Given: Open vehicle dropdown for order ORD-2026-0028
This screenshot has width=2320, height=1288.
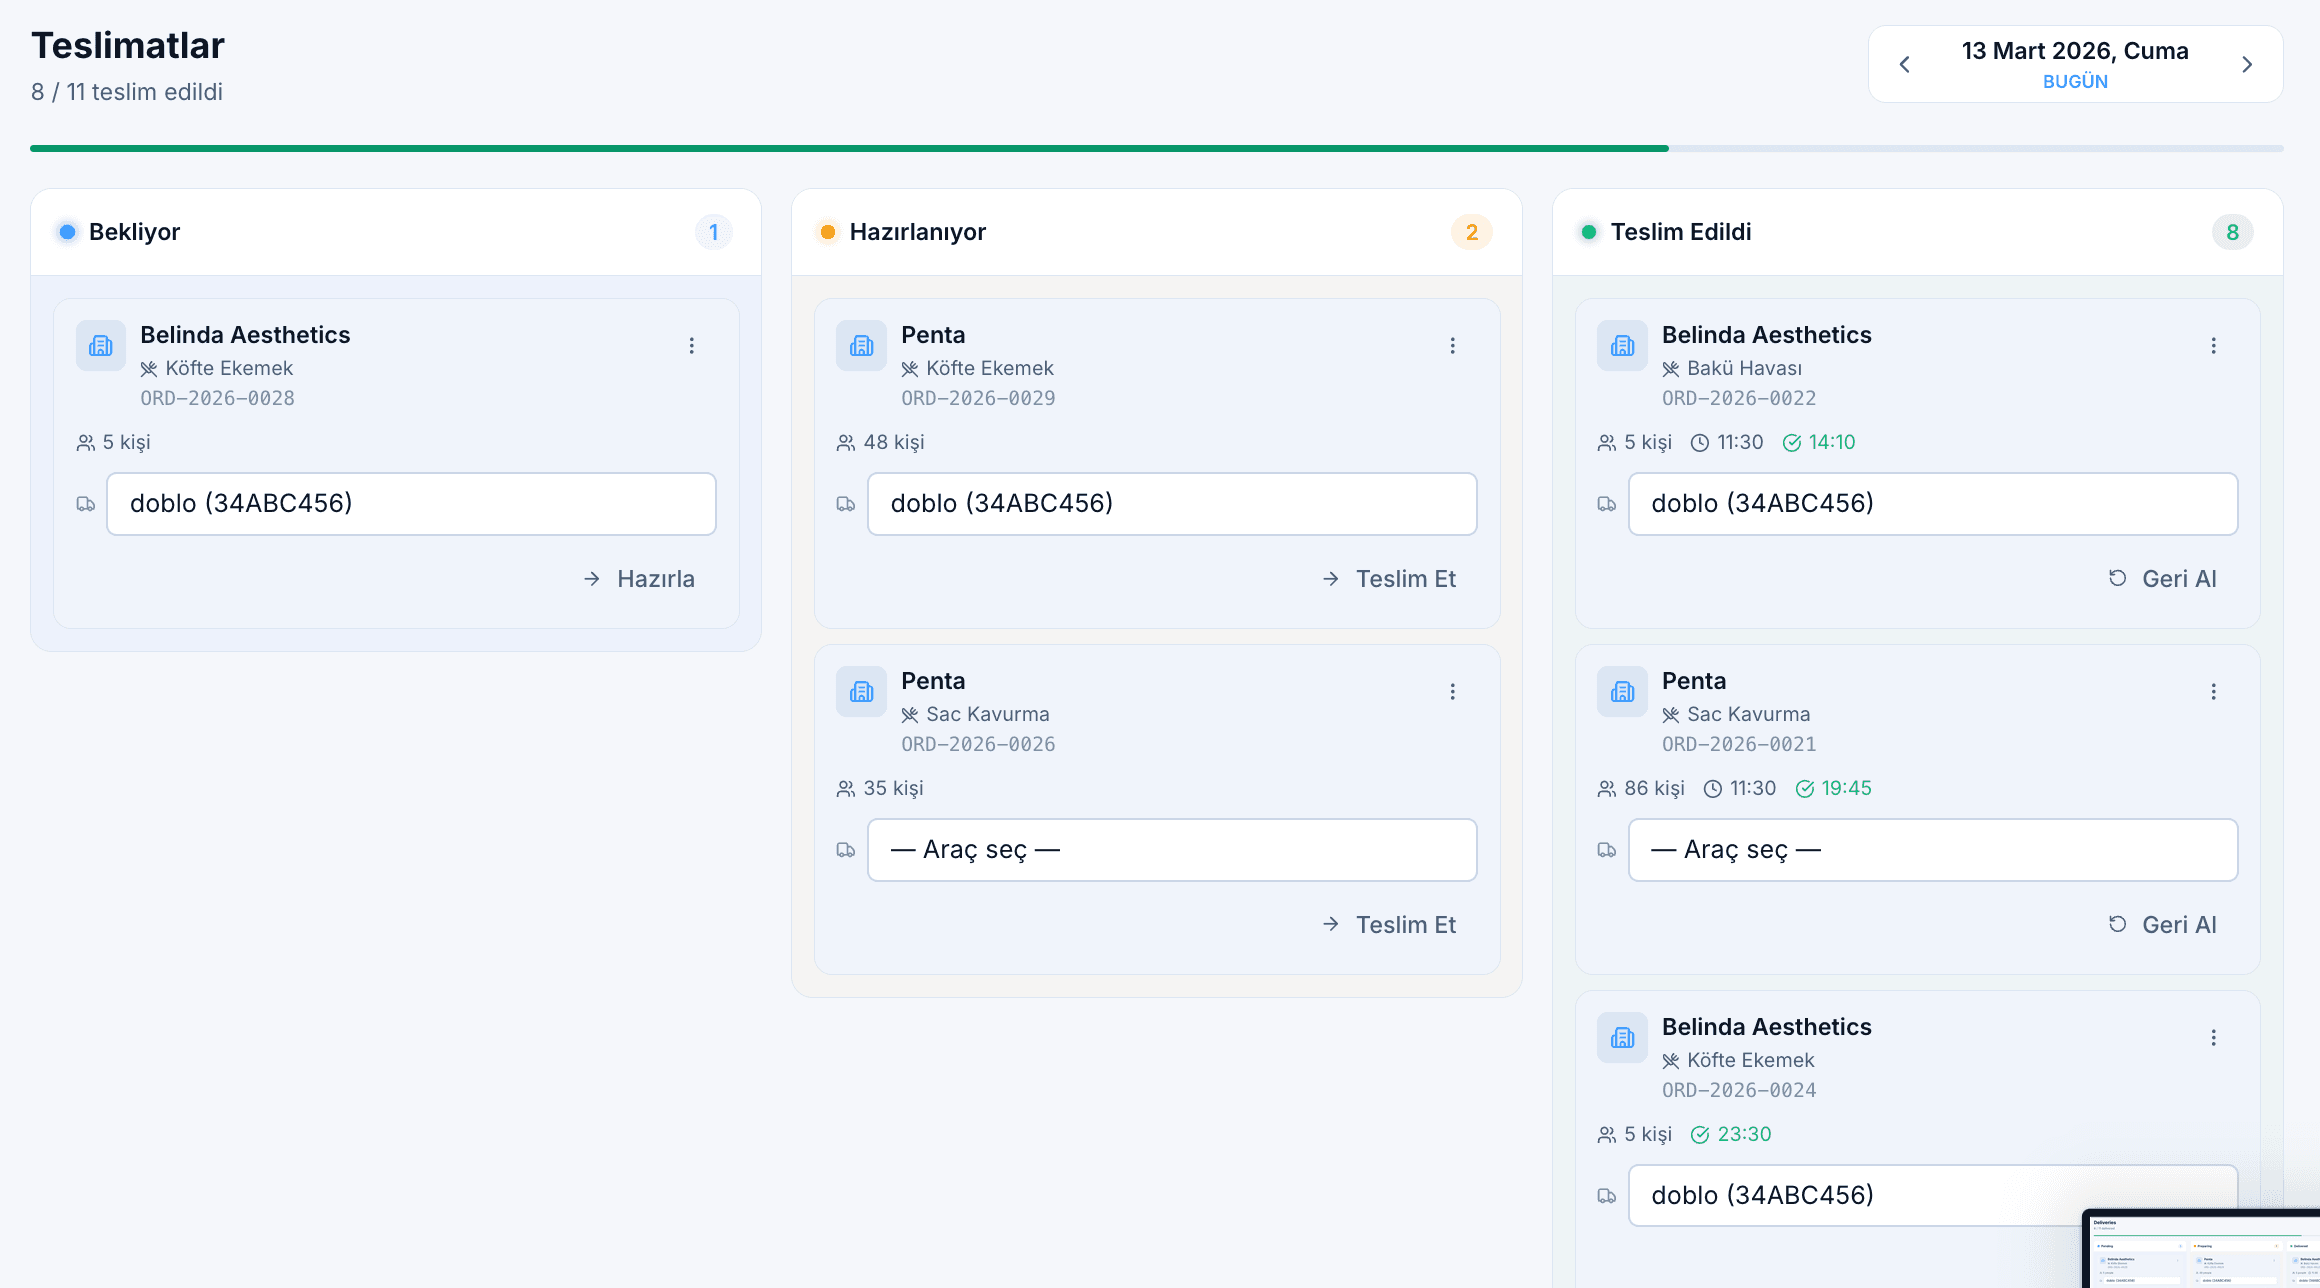Looking at the screenshot, I should pyautogui.click(x=411, y=504).
